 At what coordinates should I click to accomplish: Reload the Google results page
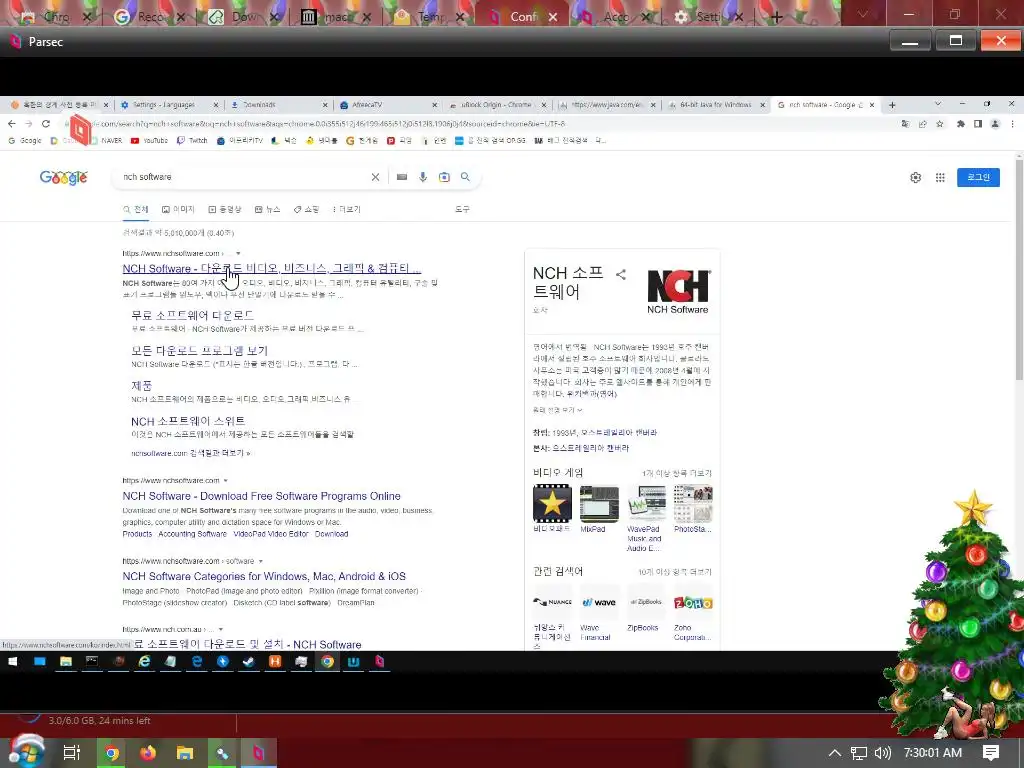46,123
